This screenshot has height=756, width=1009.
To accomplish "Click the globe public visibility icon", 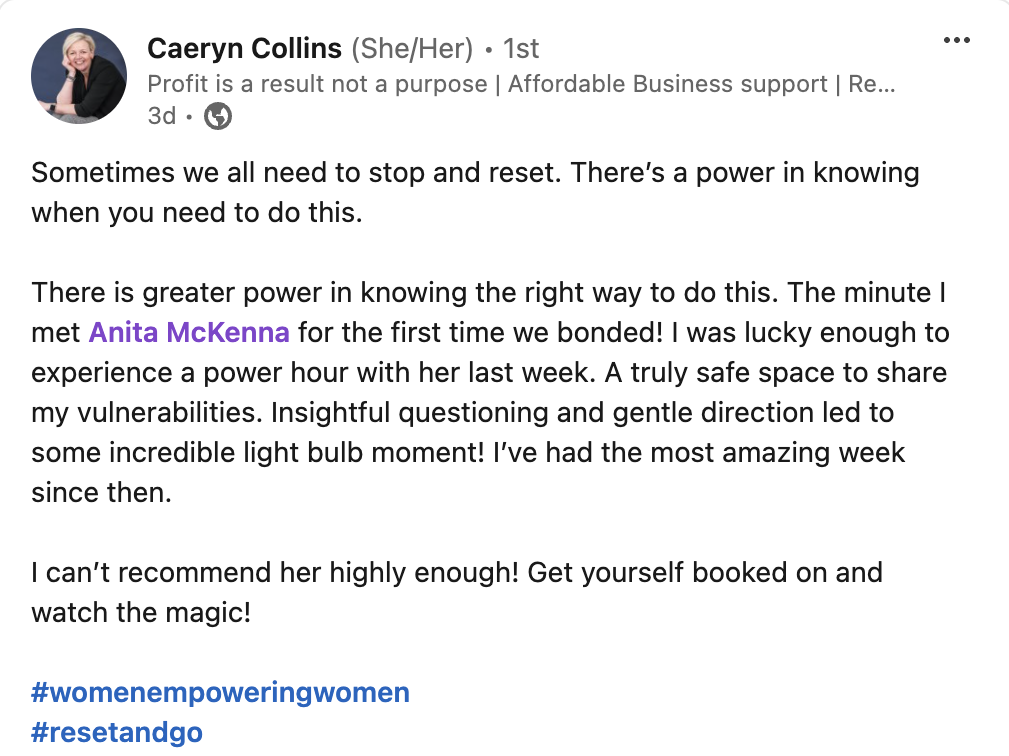I will [218, 117].
